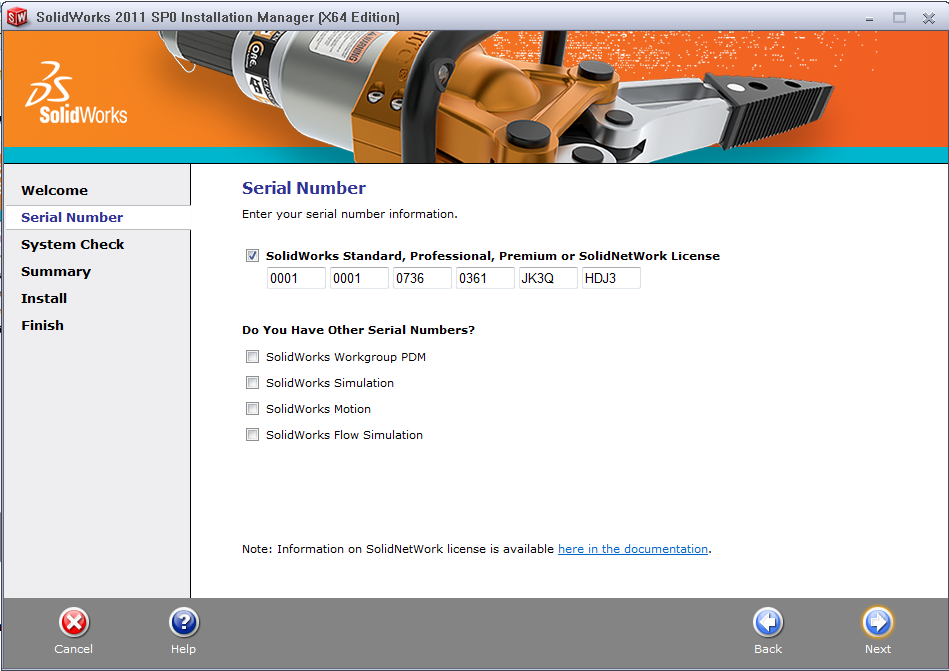Select the Install step in sidebar
The width and height of the screenshot is (949, 671).
point(44,298)
